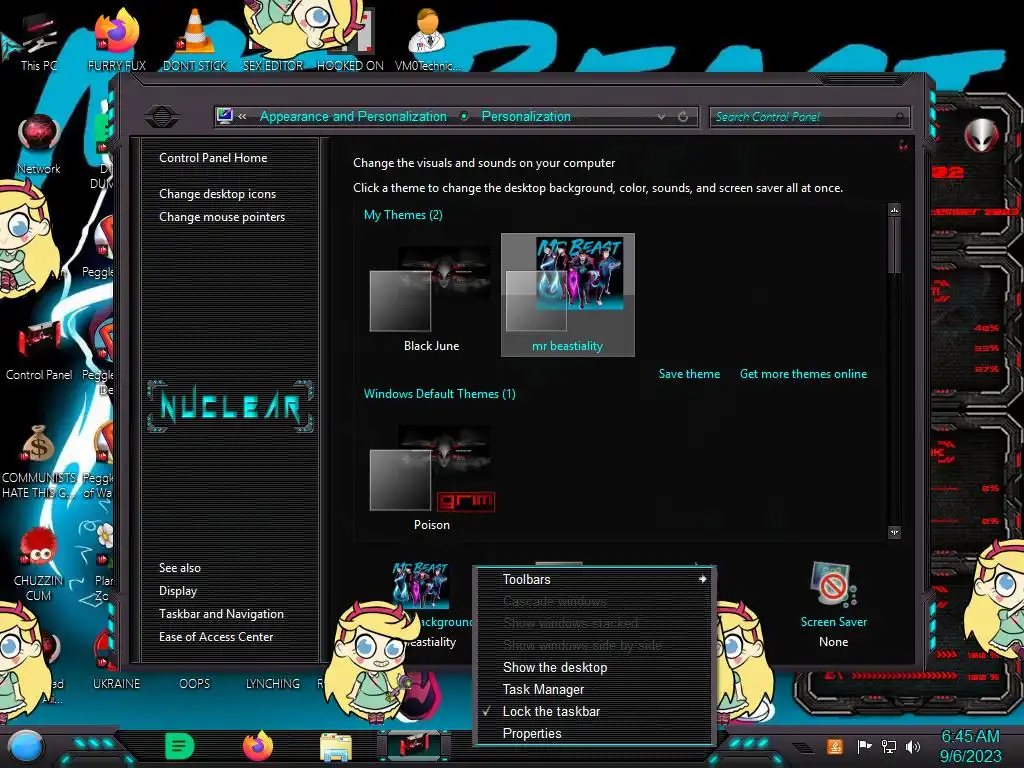Screen dimensions: 1024x768
Task: Click the search magnifier in Control Panel
Action: pos(900,116)
